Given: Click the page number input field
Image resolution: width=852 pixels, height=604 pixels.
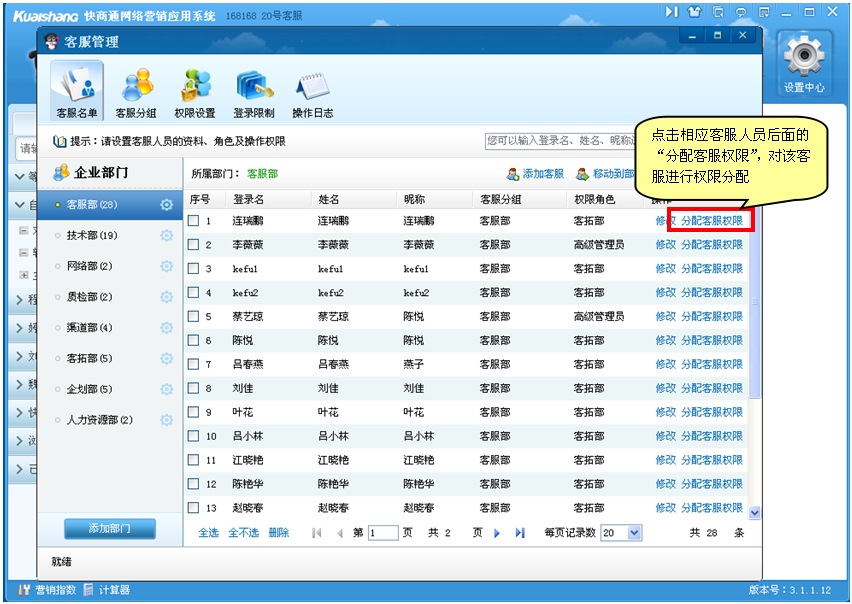Looking at the screenshot, I should click(383, 533).
